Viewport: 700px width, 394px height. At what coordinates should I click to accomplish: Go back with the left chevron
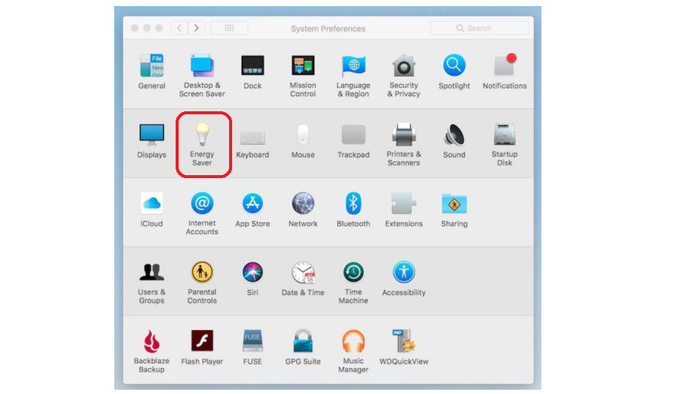click(179, 28)
